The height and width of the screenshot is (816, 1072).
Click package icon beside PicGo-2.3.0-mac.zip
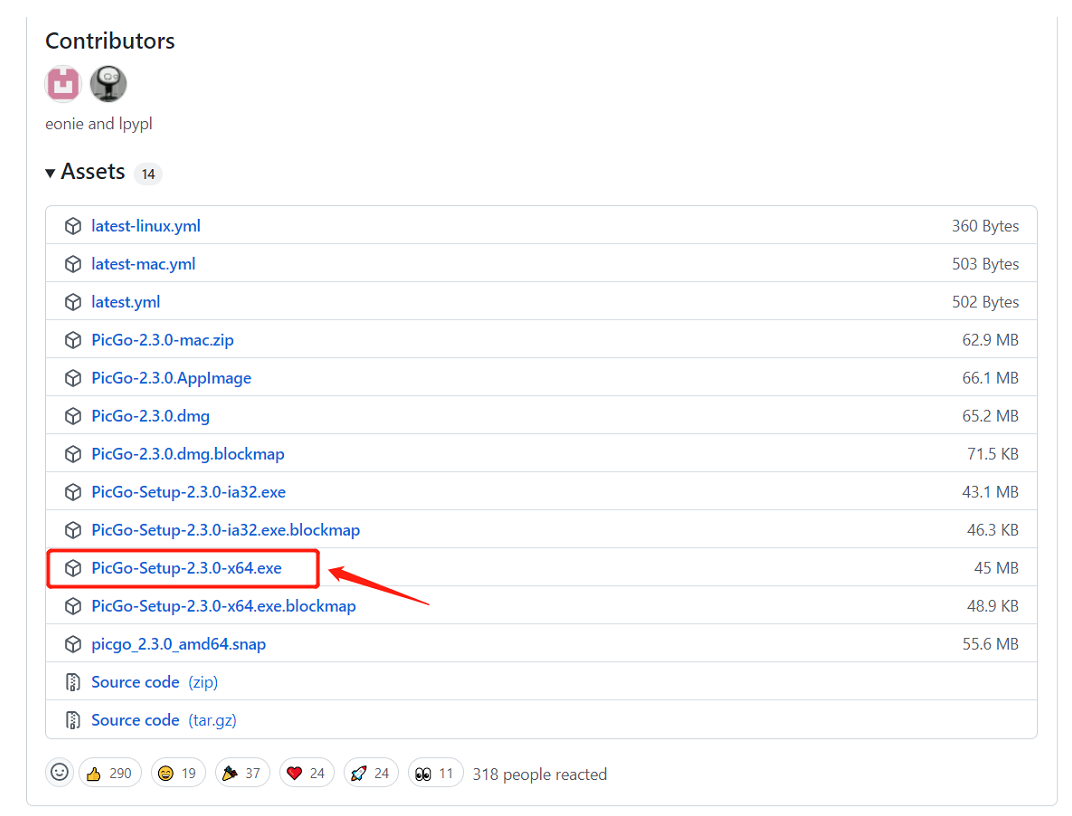[72, 340]
